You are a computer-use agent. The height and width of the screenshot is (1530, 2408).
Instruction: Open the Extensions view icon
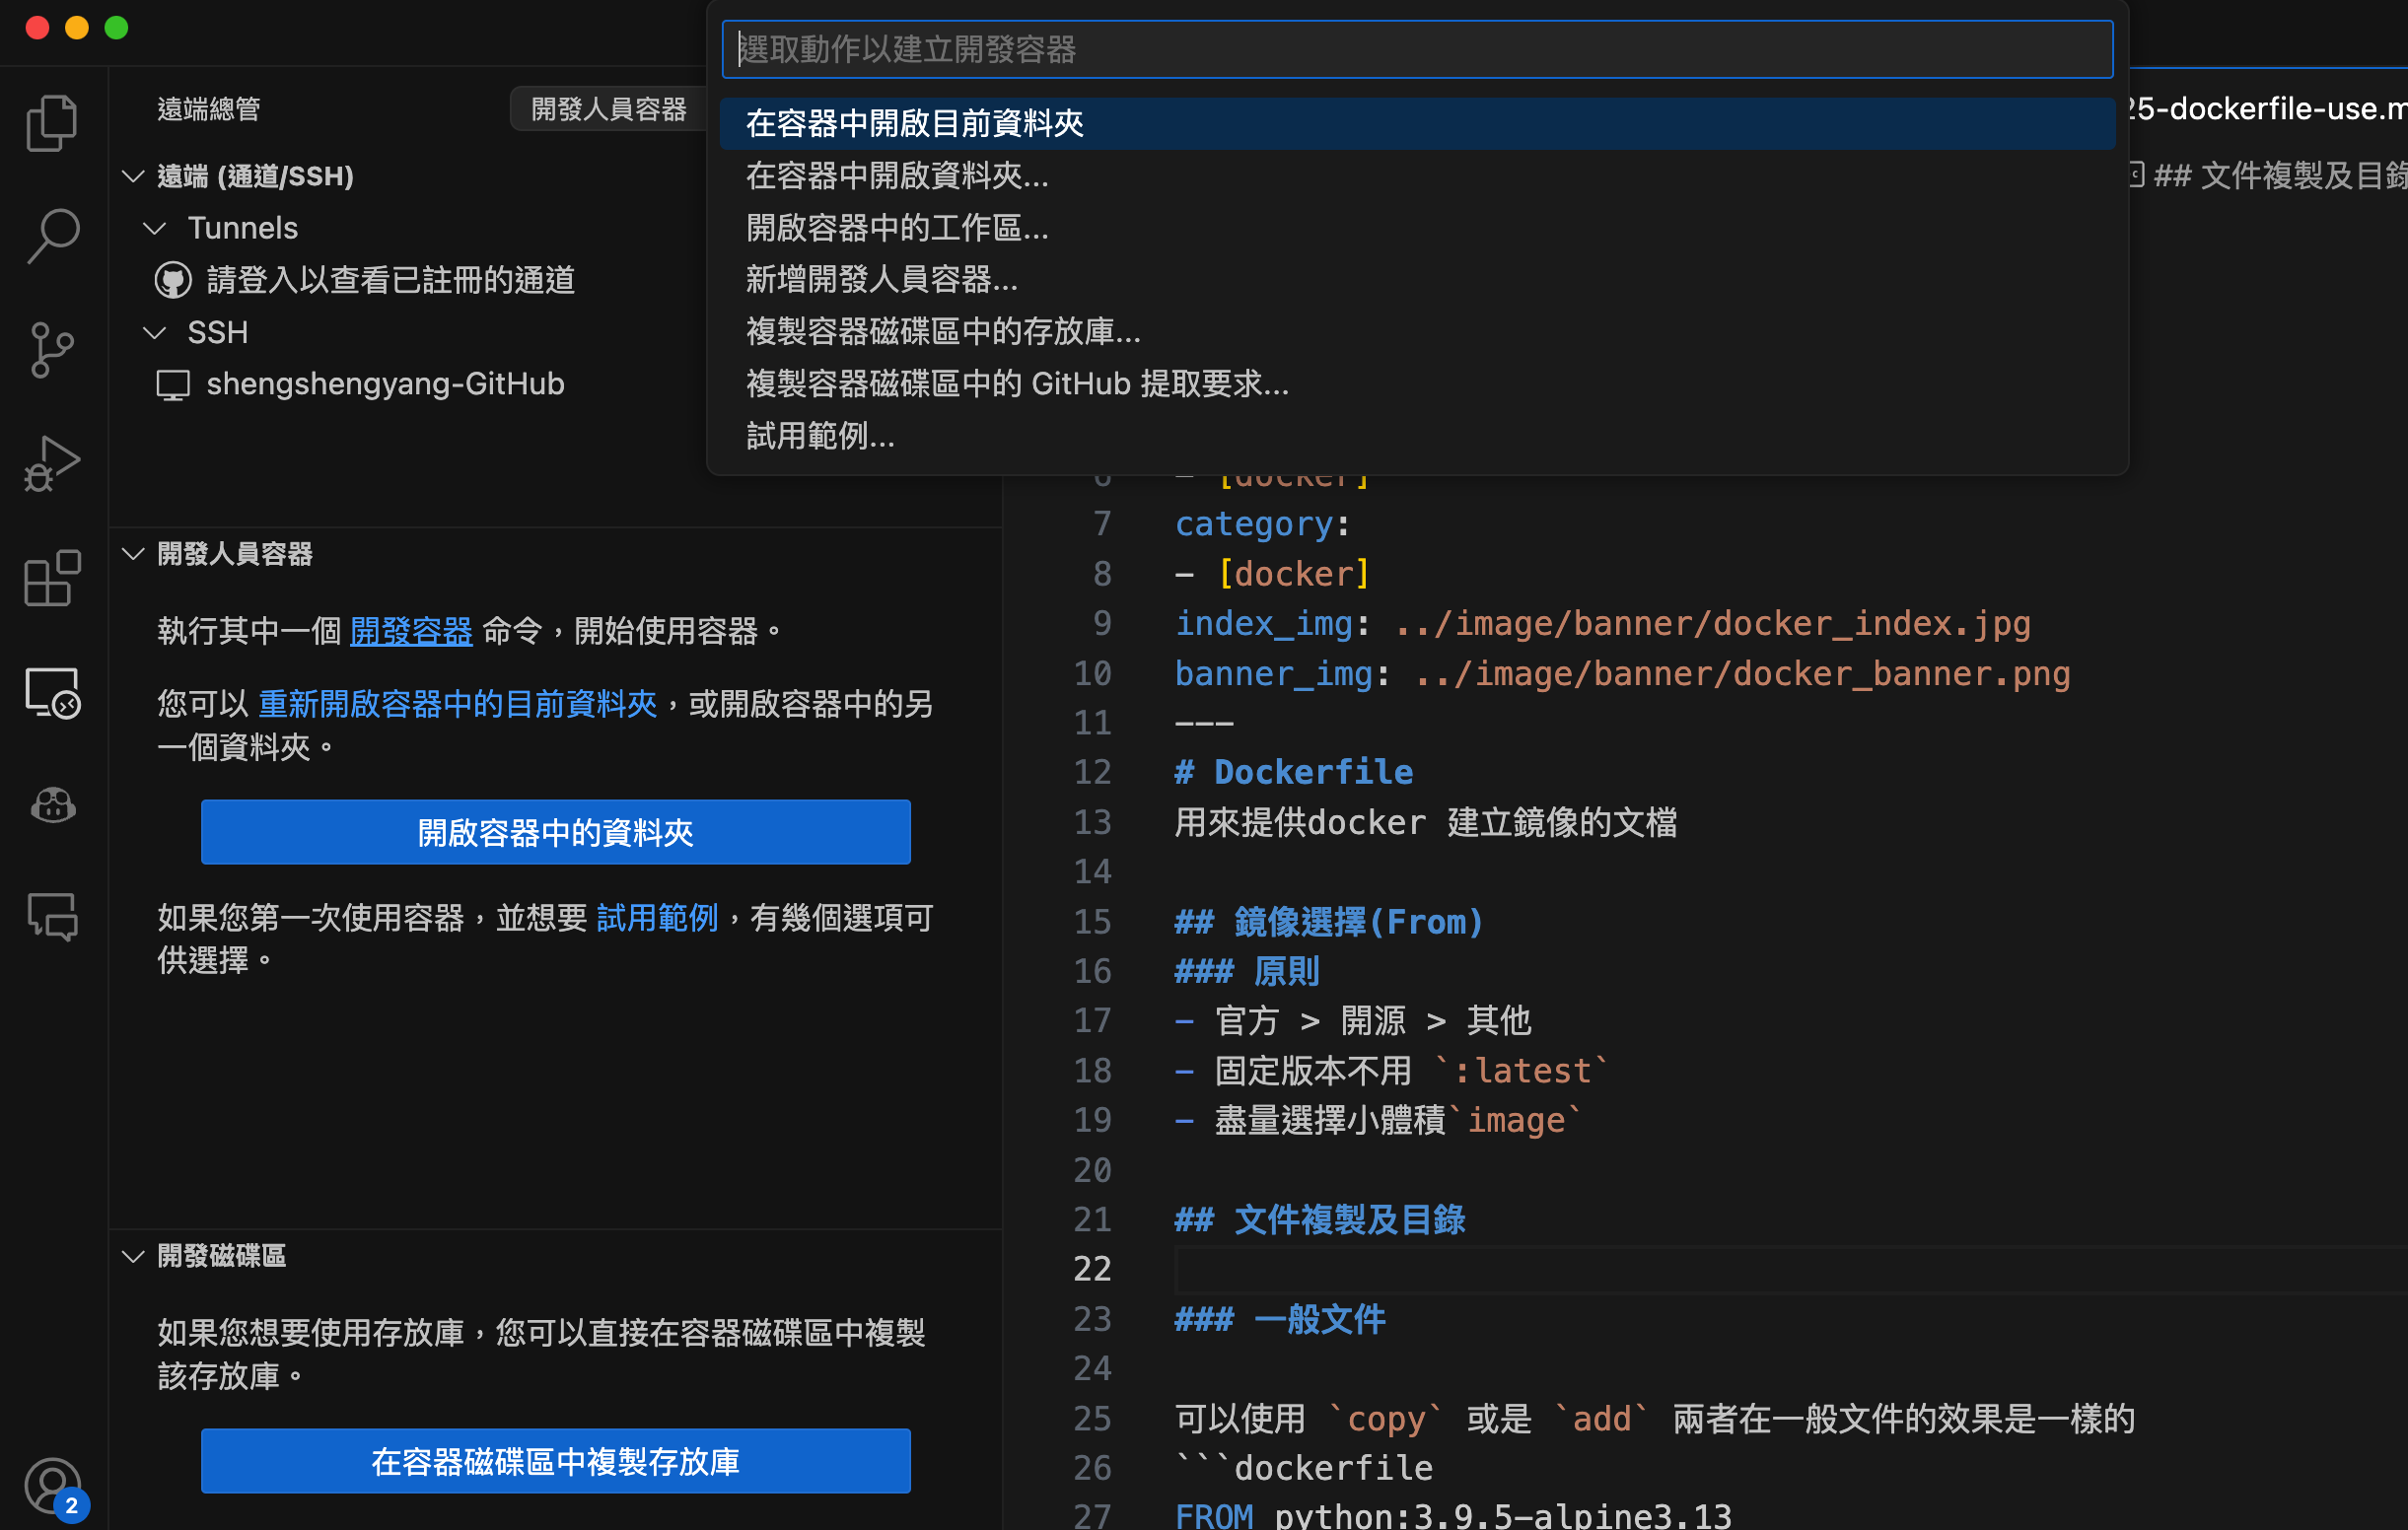[x=52, y=578]
